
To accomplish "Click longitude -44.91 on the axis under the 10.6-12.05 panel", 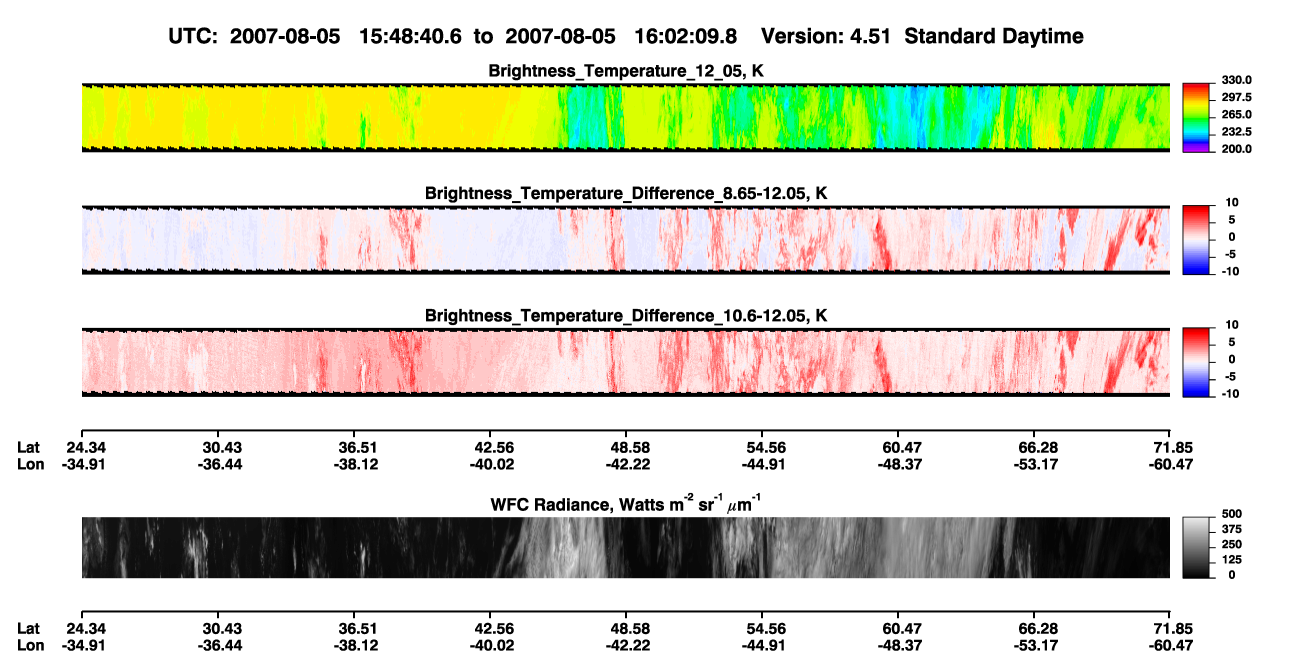I will (x=763, y=463).
